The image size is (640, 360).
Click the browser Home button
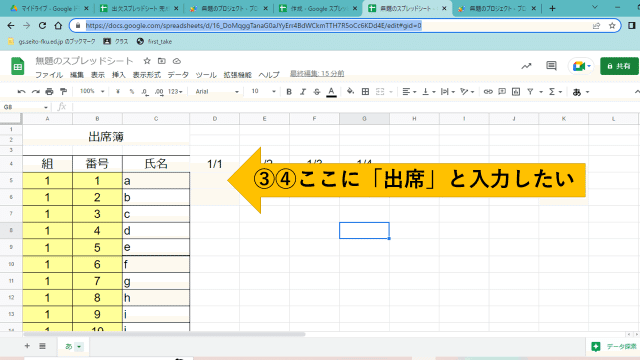58,26
